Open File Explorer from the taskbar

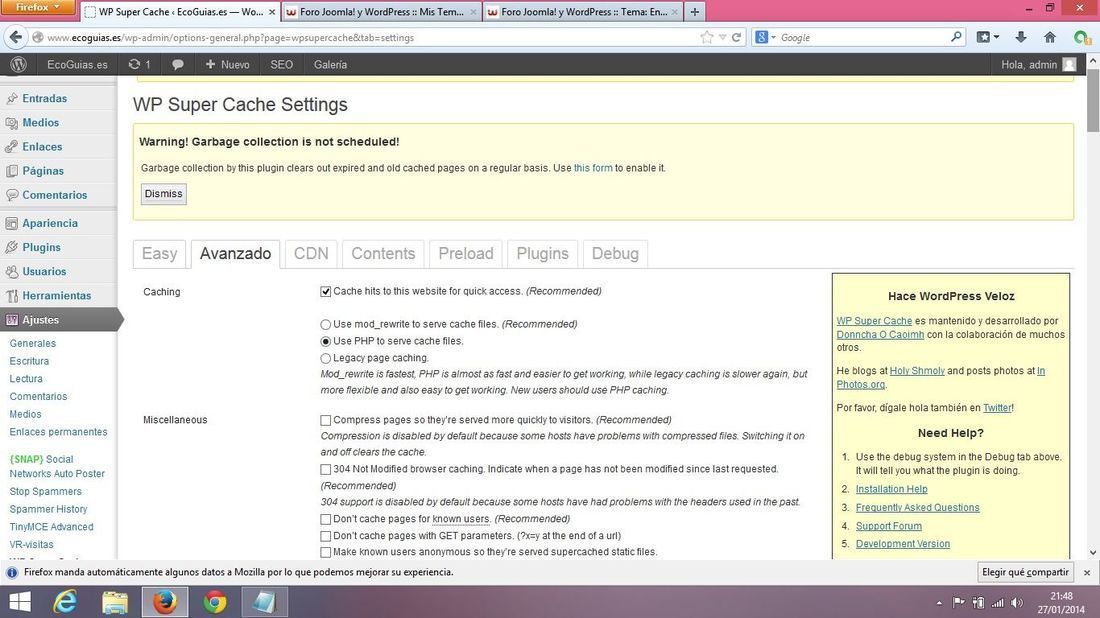(114, 602)
